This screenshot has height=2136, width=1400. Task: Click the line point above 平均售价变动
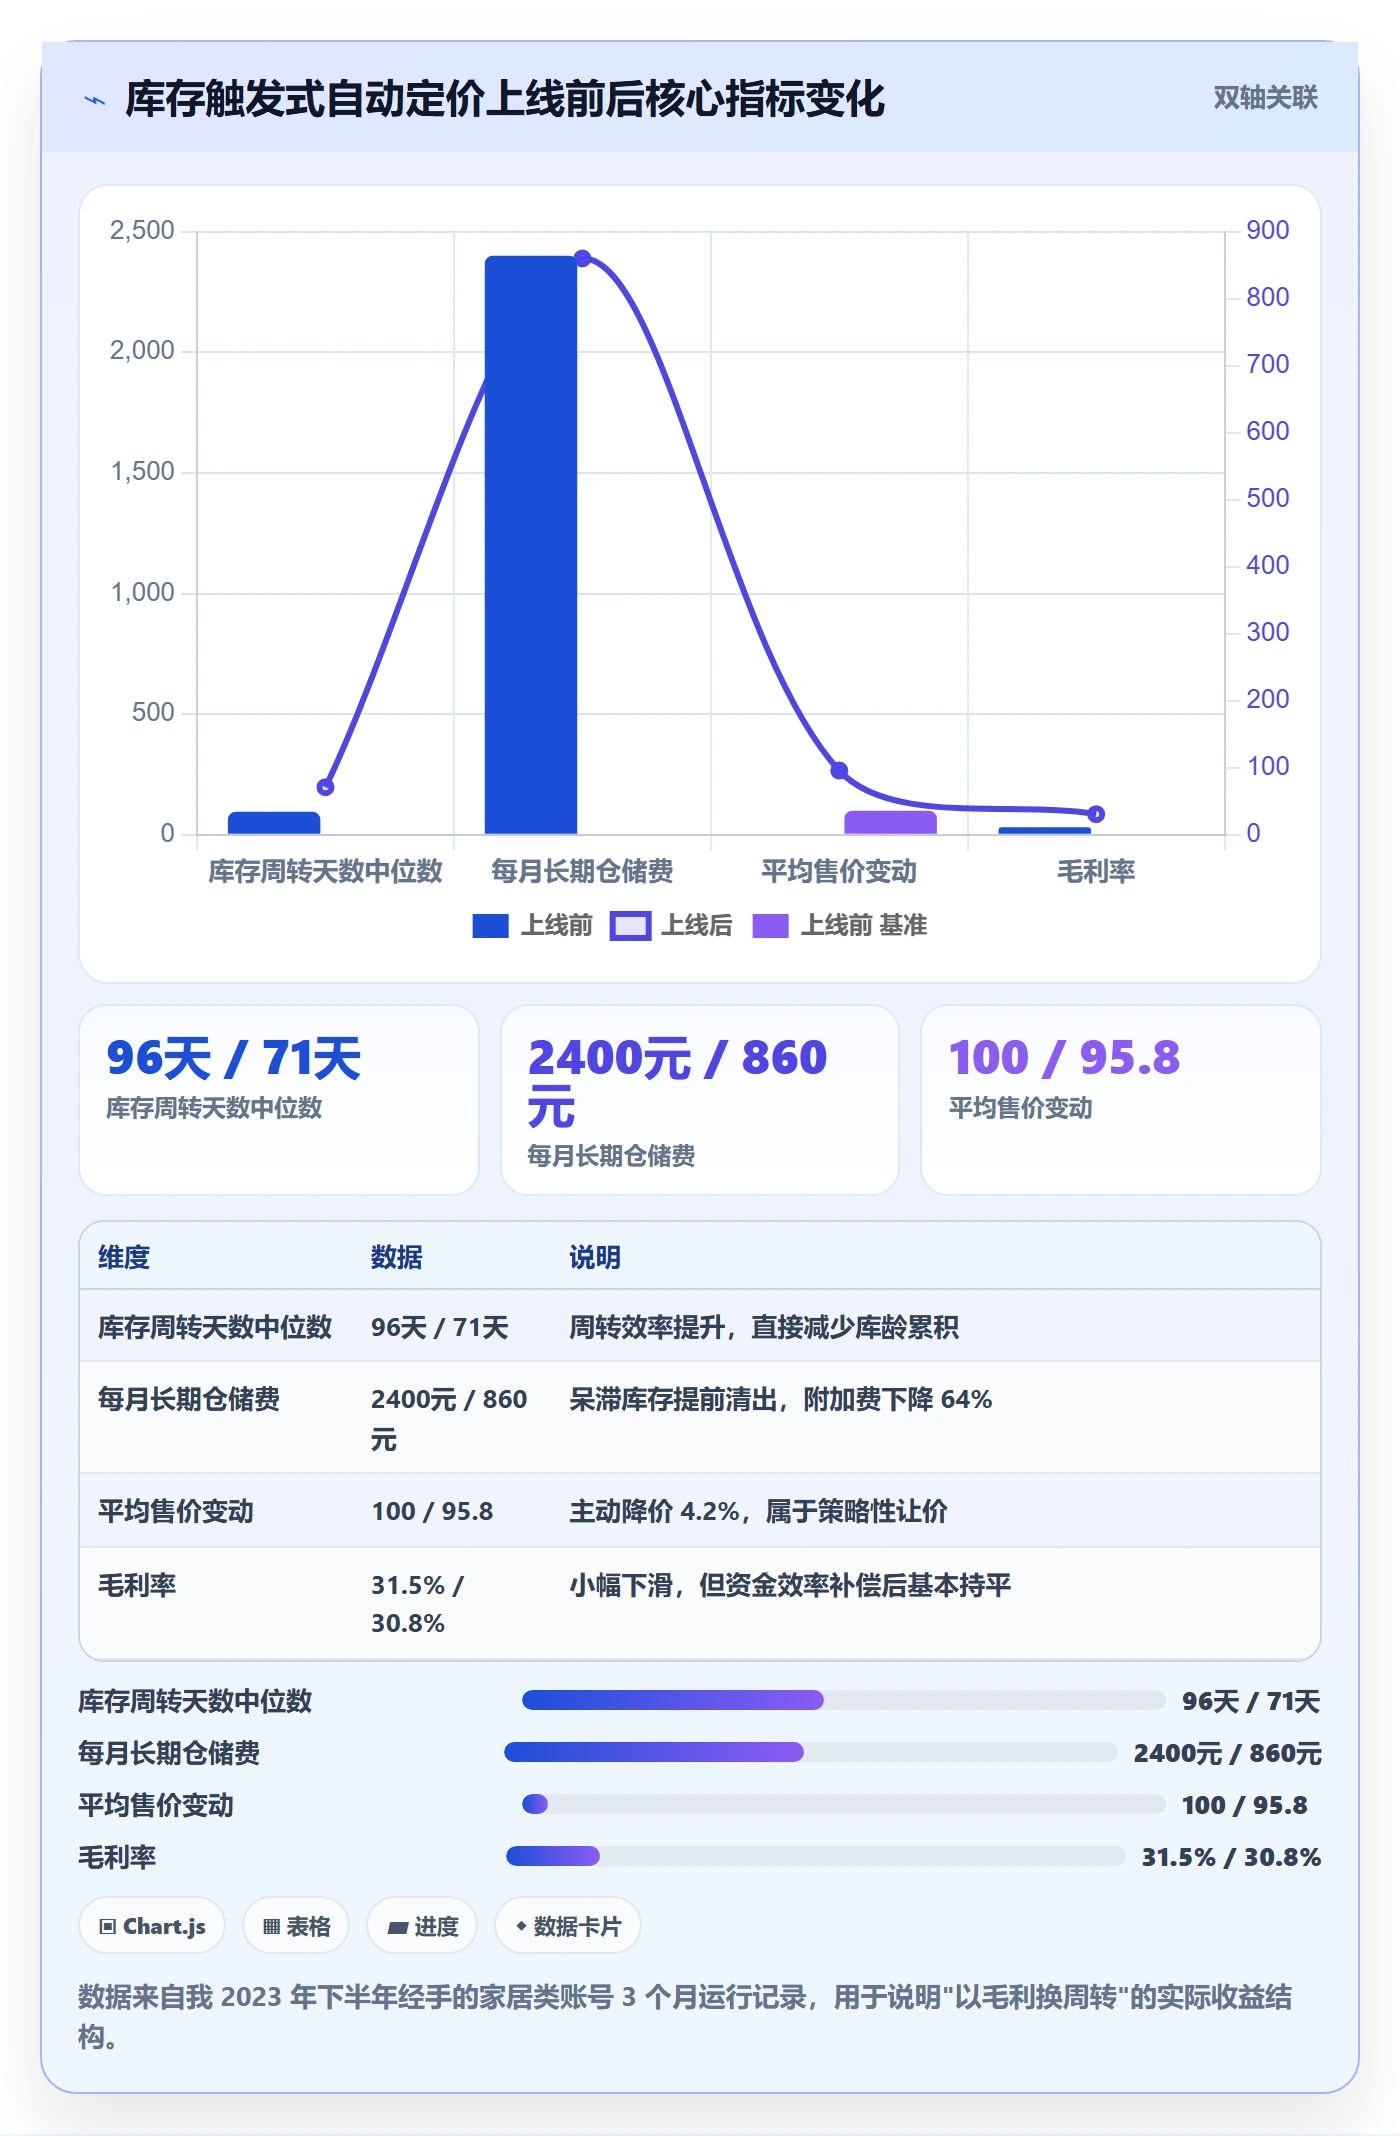tap(840, 770)
